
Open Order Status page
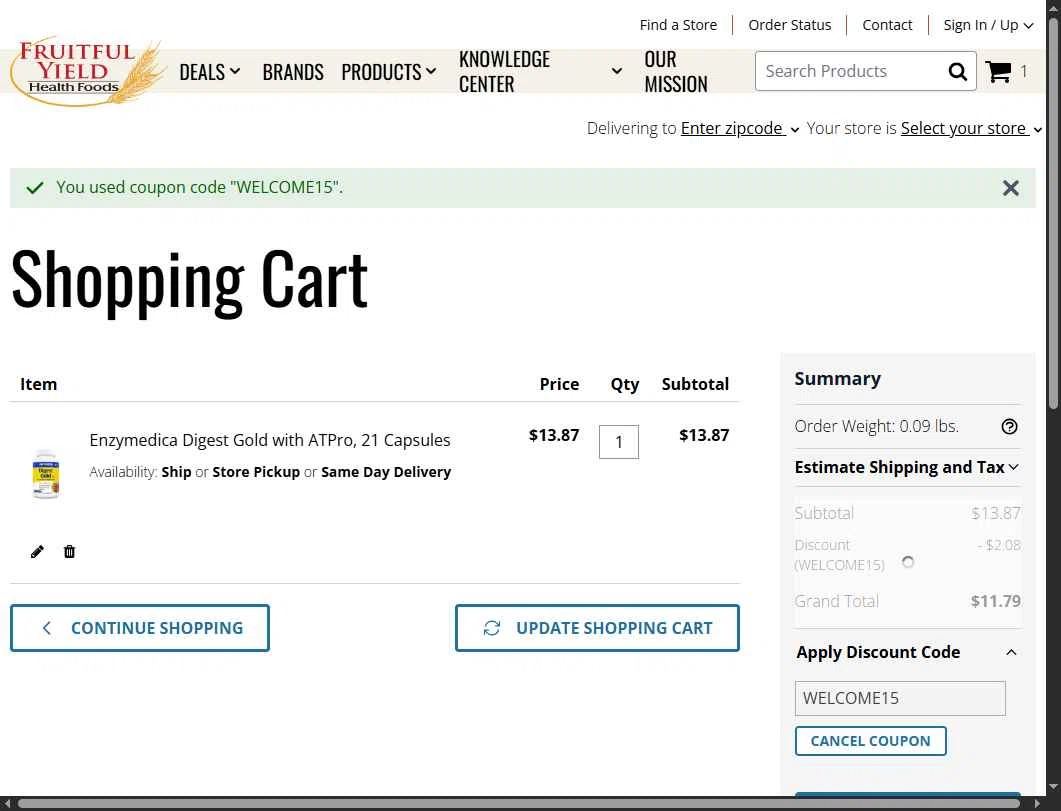[x=790, y=25]
